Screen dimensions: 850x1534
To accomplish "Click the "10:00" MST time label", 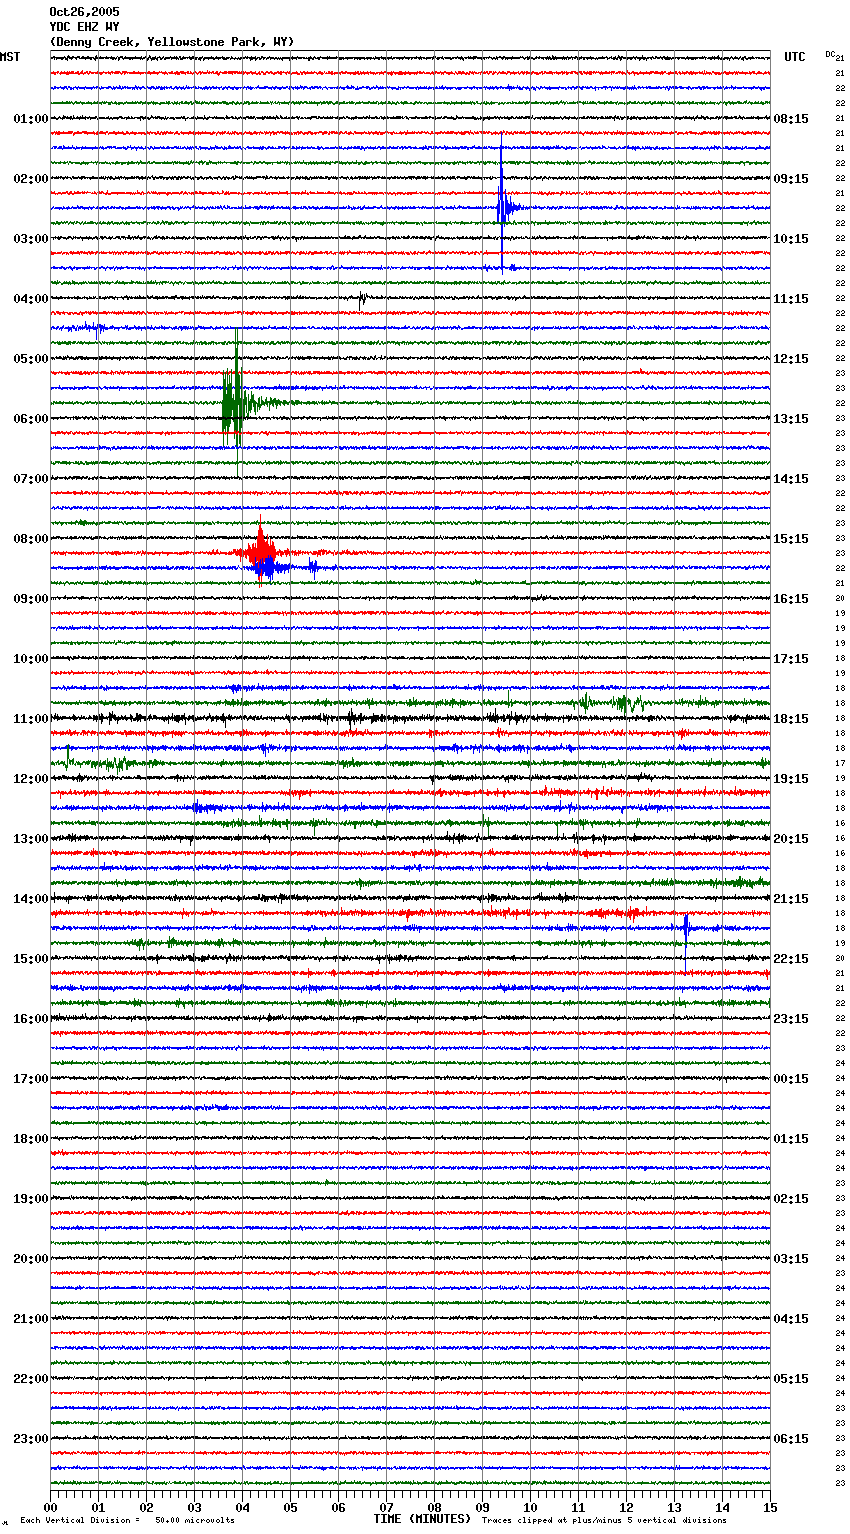I will (x=30, y=659).
